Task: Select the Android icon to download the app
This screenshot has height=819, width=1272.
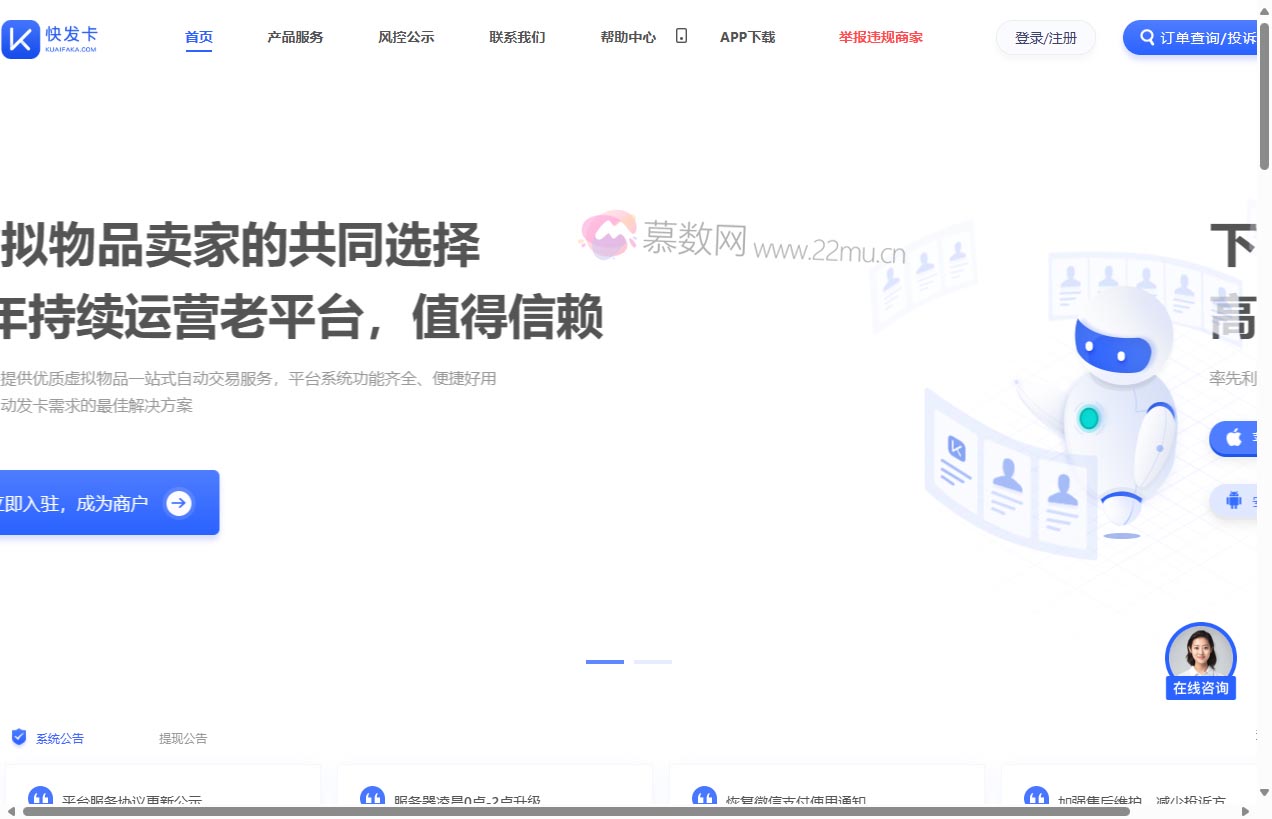Action: 1234,500
